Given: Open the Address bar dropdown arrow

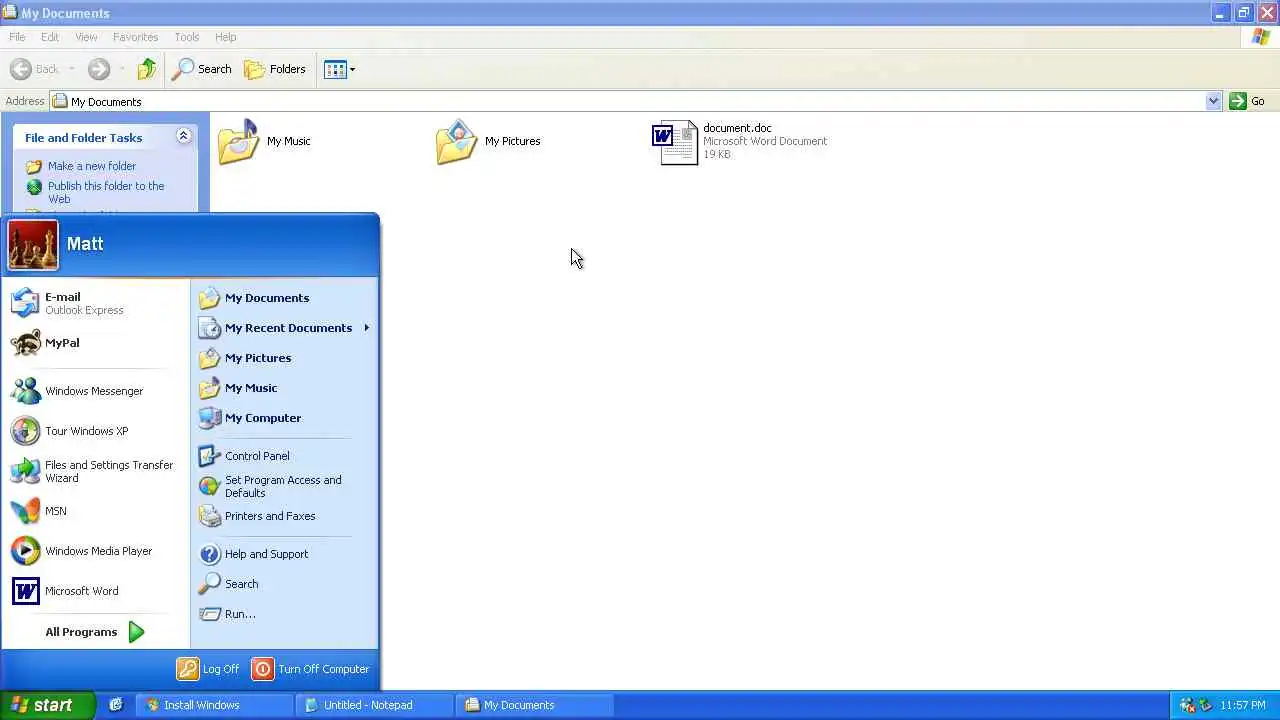Looking at the screenshot, I should (1213, 101).
